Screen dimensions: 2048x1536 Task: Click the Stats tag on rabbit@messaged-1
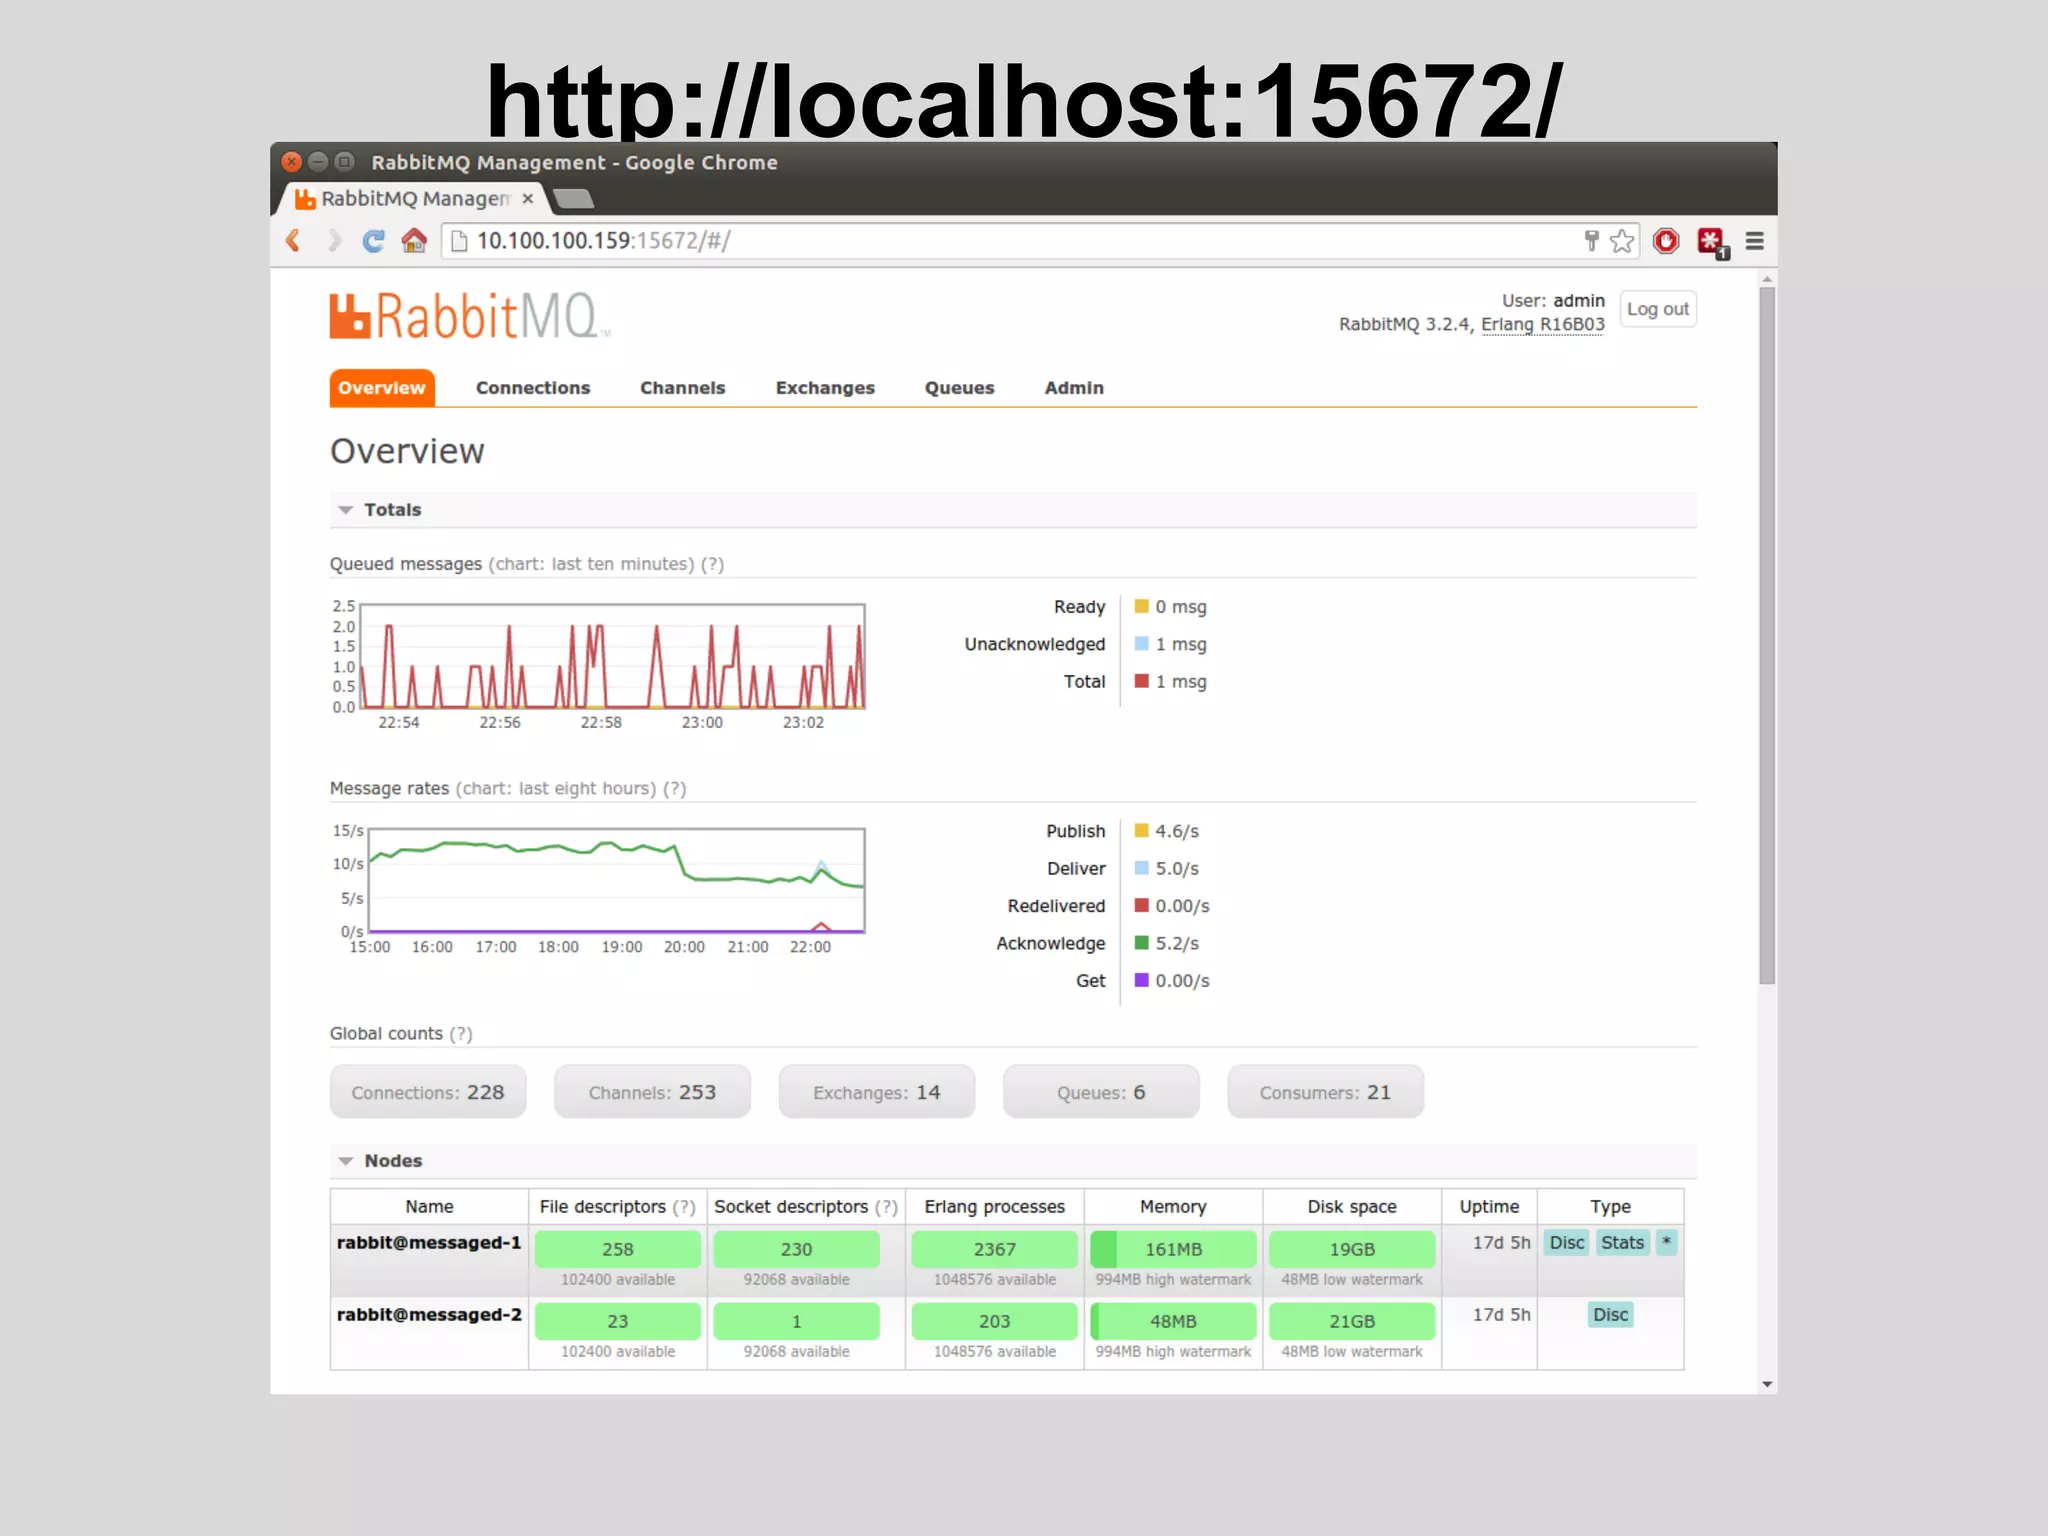(x=1622, y=1243)
